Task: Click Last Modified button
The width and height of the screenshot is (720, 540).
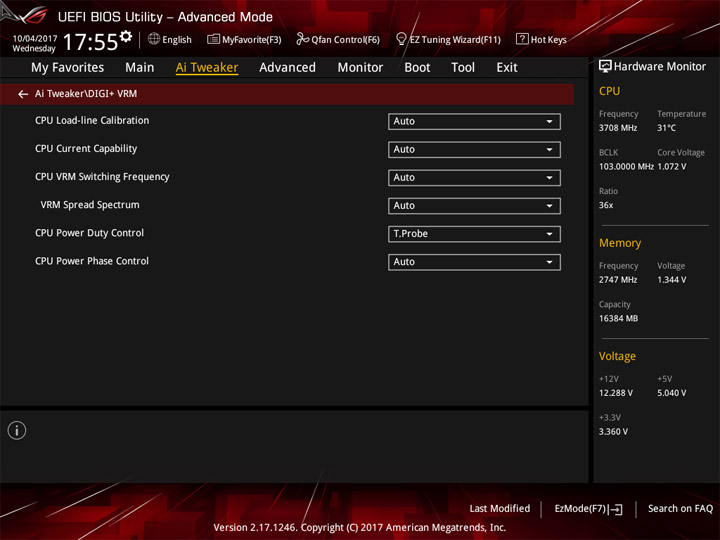Action: point(500,509)
